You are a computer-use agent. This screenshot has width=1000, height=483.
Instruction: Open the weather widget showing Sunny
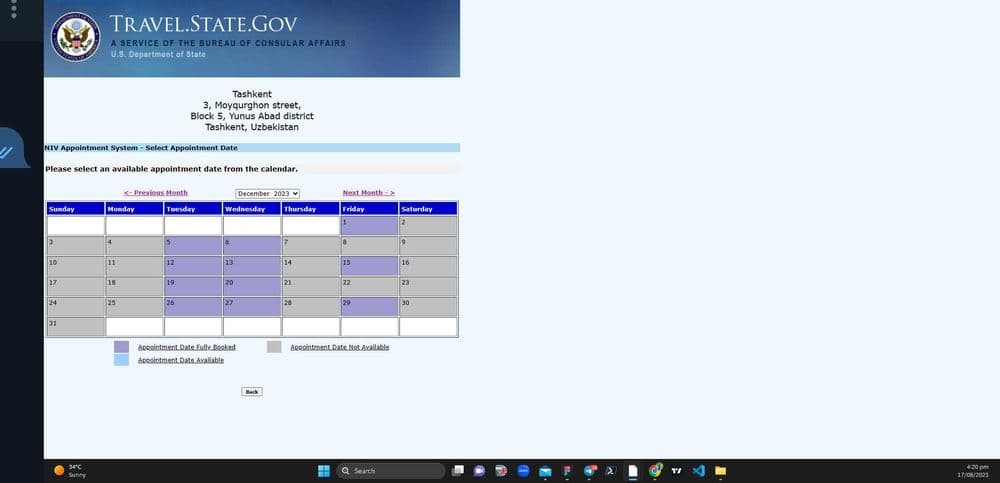click(x=70, y=471)
